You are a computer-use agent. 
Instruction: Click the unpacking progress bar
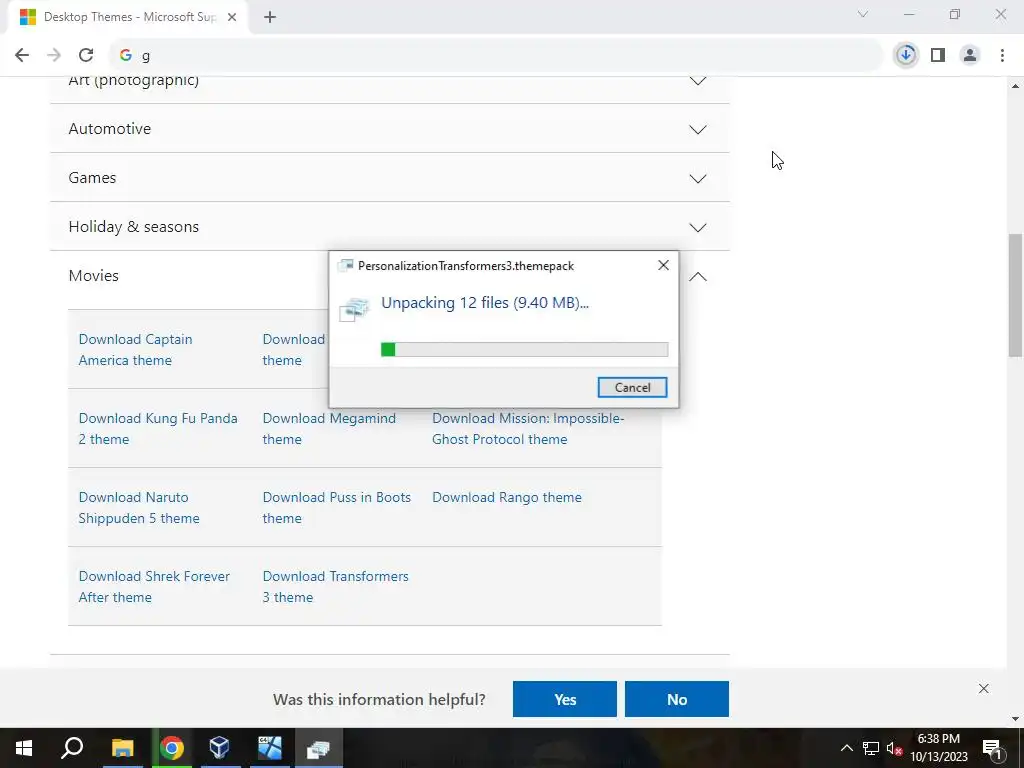[524, 349]
